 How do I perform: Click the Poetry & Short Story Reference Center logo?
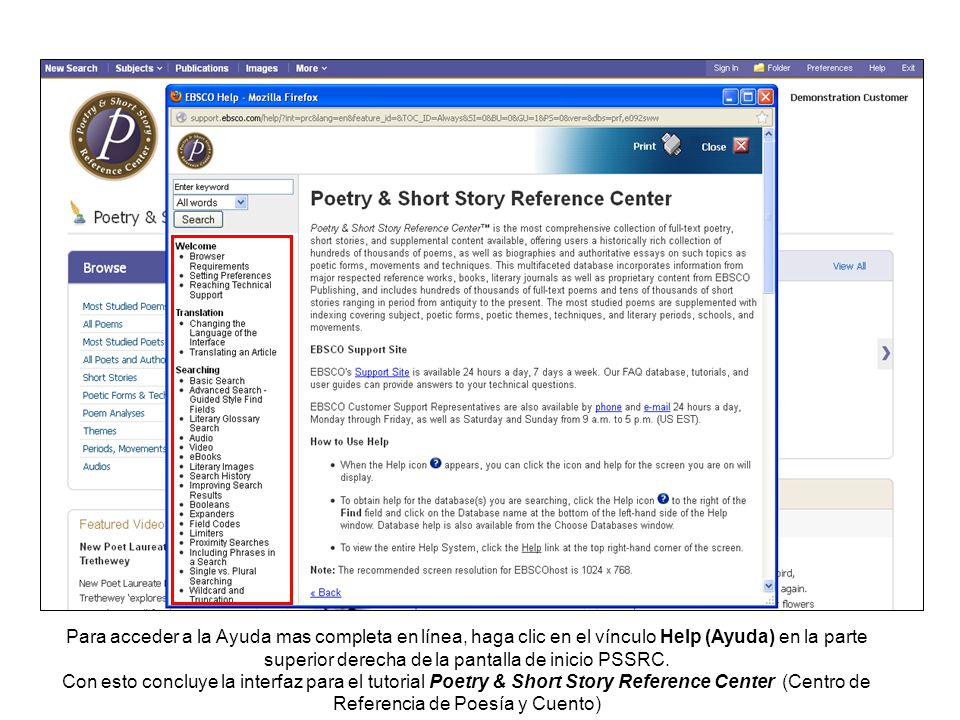pyautogui.click(x=114, y=135)
